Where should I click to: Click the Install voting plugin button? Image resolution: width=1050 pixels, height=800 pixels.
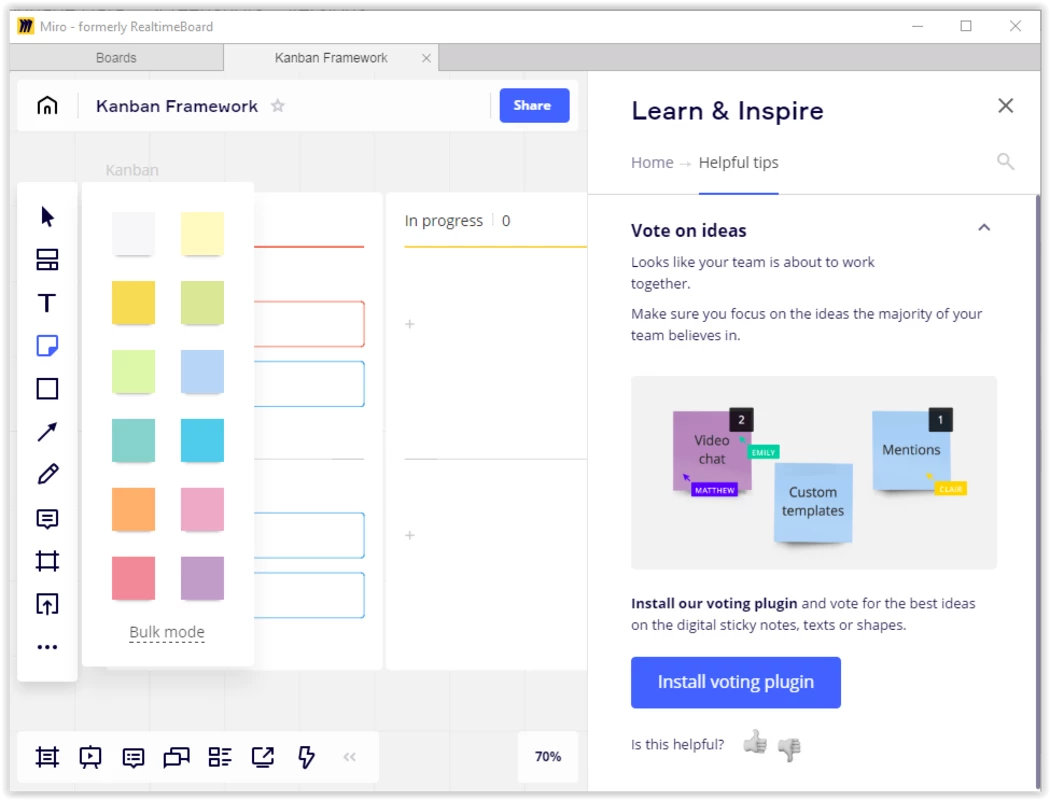coord(735,682)
